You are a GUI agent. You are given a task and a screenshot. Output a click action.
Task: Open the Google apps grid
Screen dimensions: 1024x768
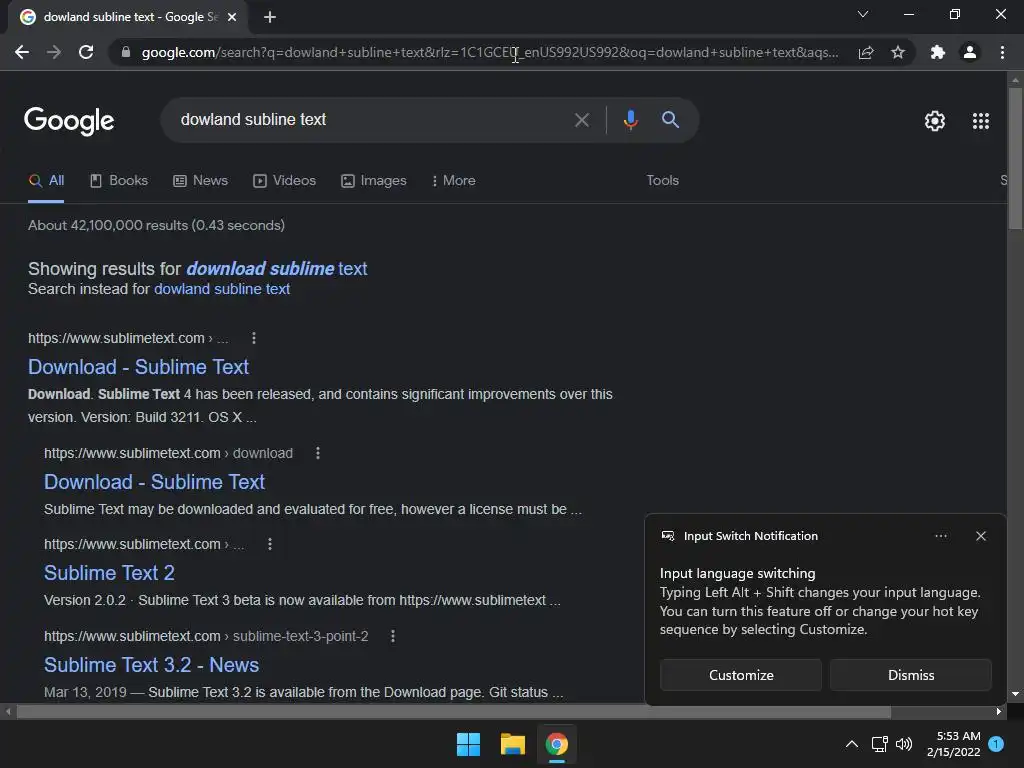pyautogui.click(x=981, y=121)
